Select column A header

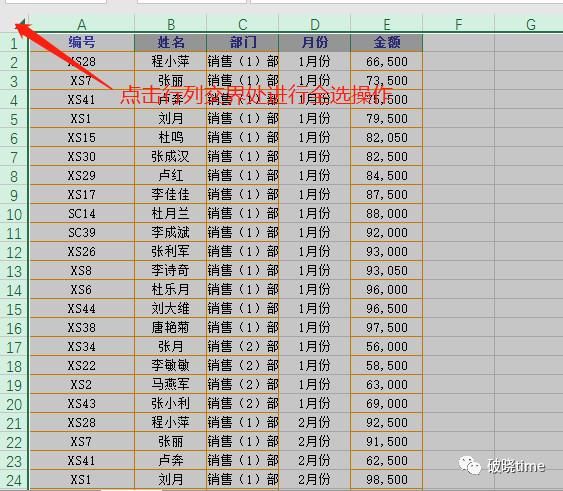82,24
